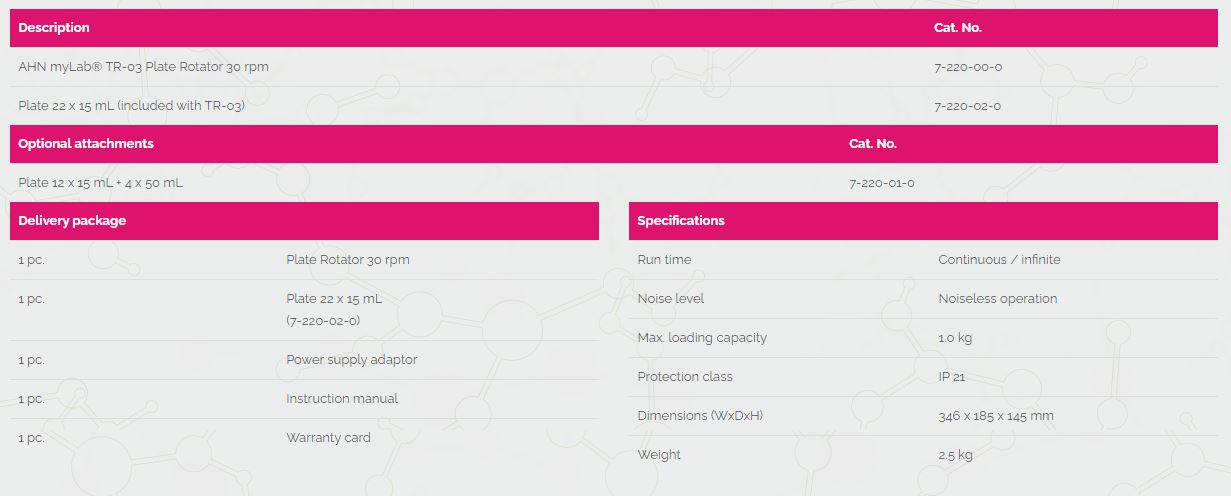Click the Delivery package header
Image resolution: width=1231 pixels, height=496 pixels.
click(72, 221)
